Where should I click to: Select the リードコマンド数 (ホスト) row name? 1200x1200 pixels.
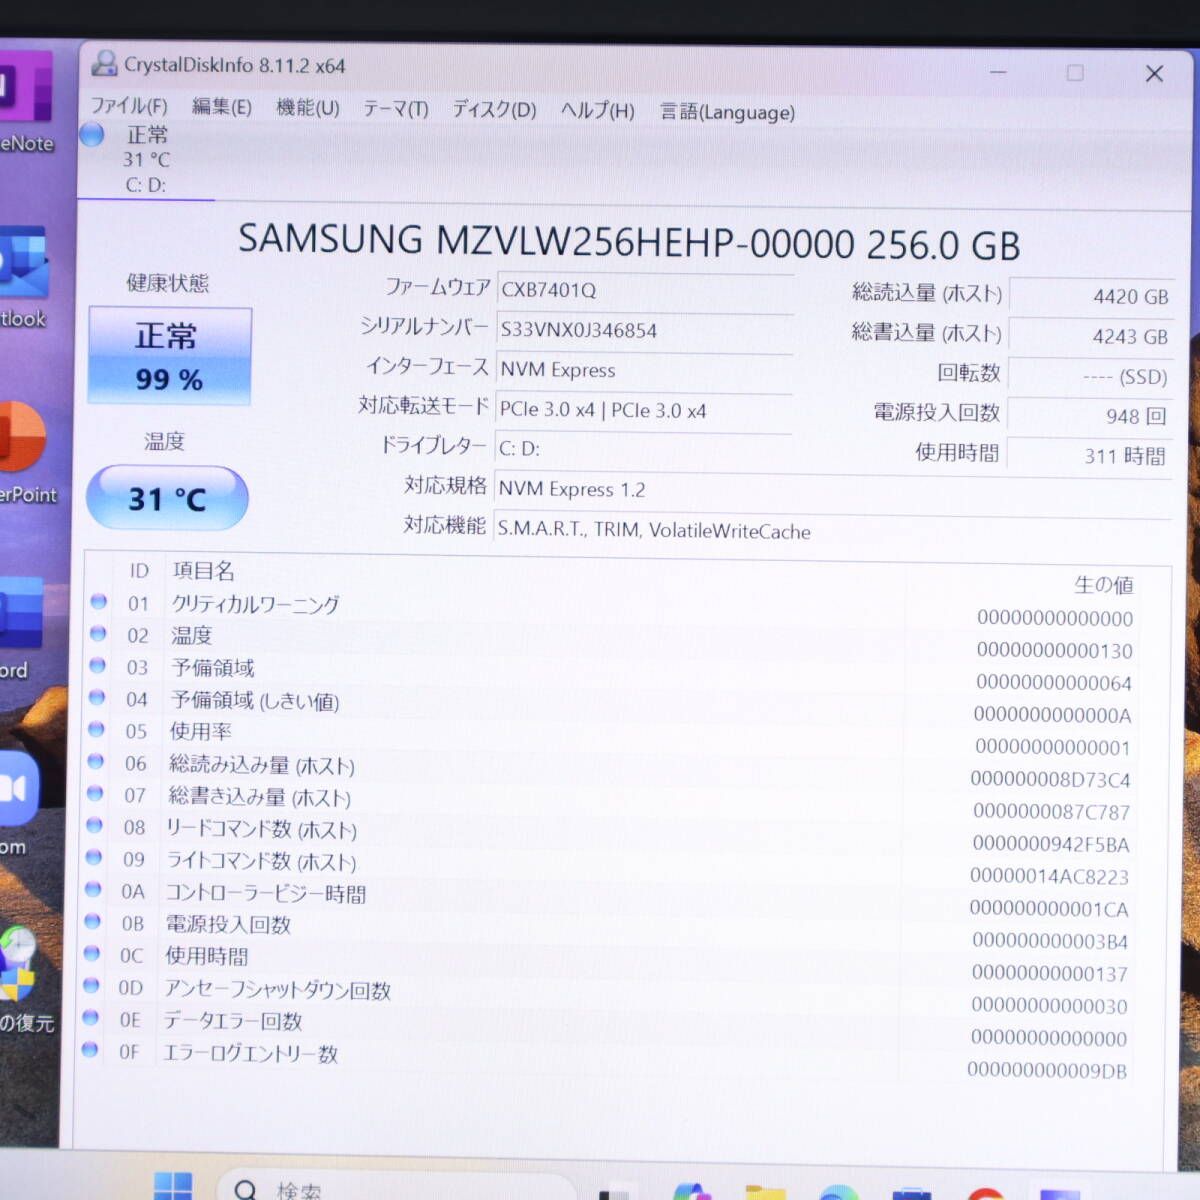click(x=262, y=829)
